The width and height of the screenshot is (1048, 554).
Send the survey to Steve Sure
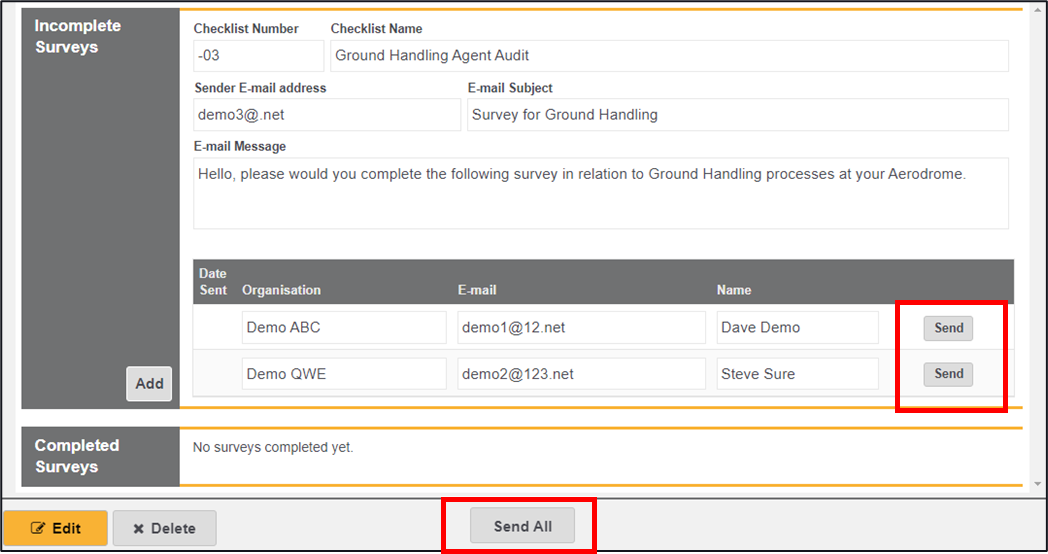[947, 374]
